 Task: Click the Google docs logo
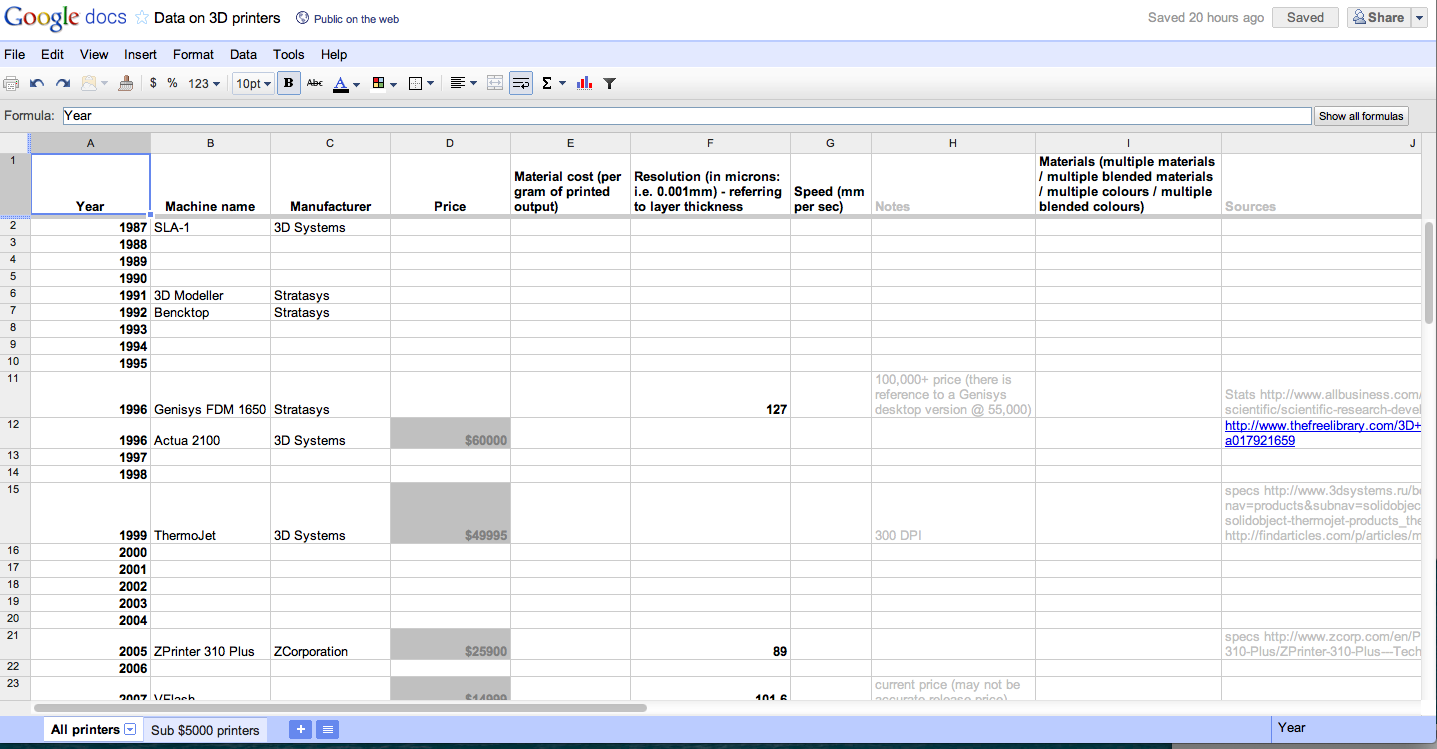tap(66, 18)
